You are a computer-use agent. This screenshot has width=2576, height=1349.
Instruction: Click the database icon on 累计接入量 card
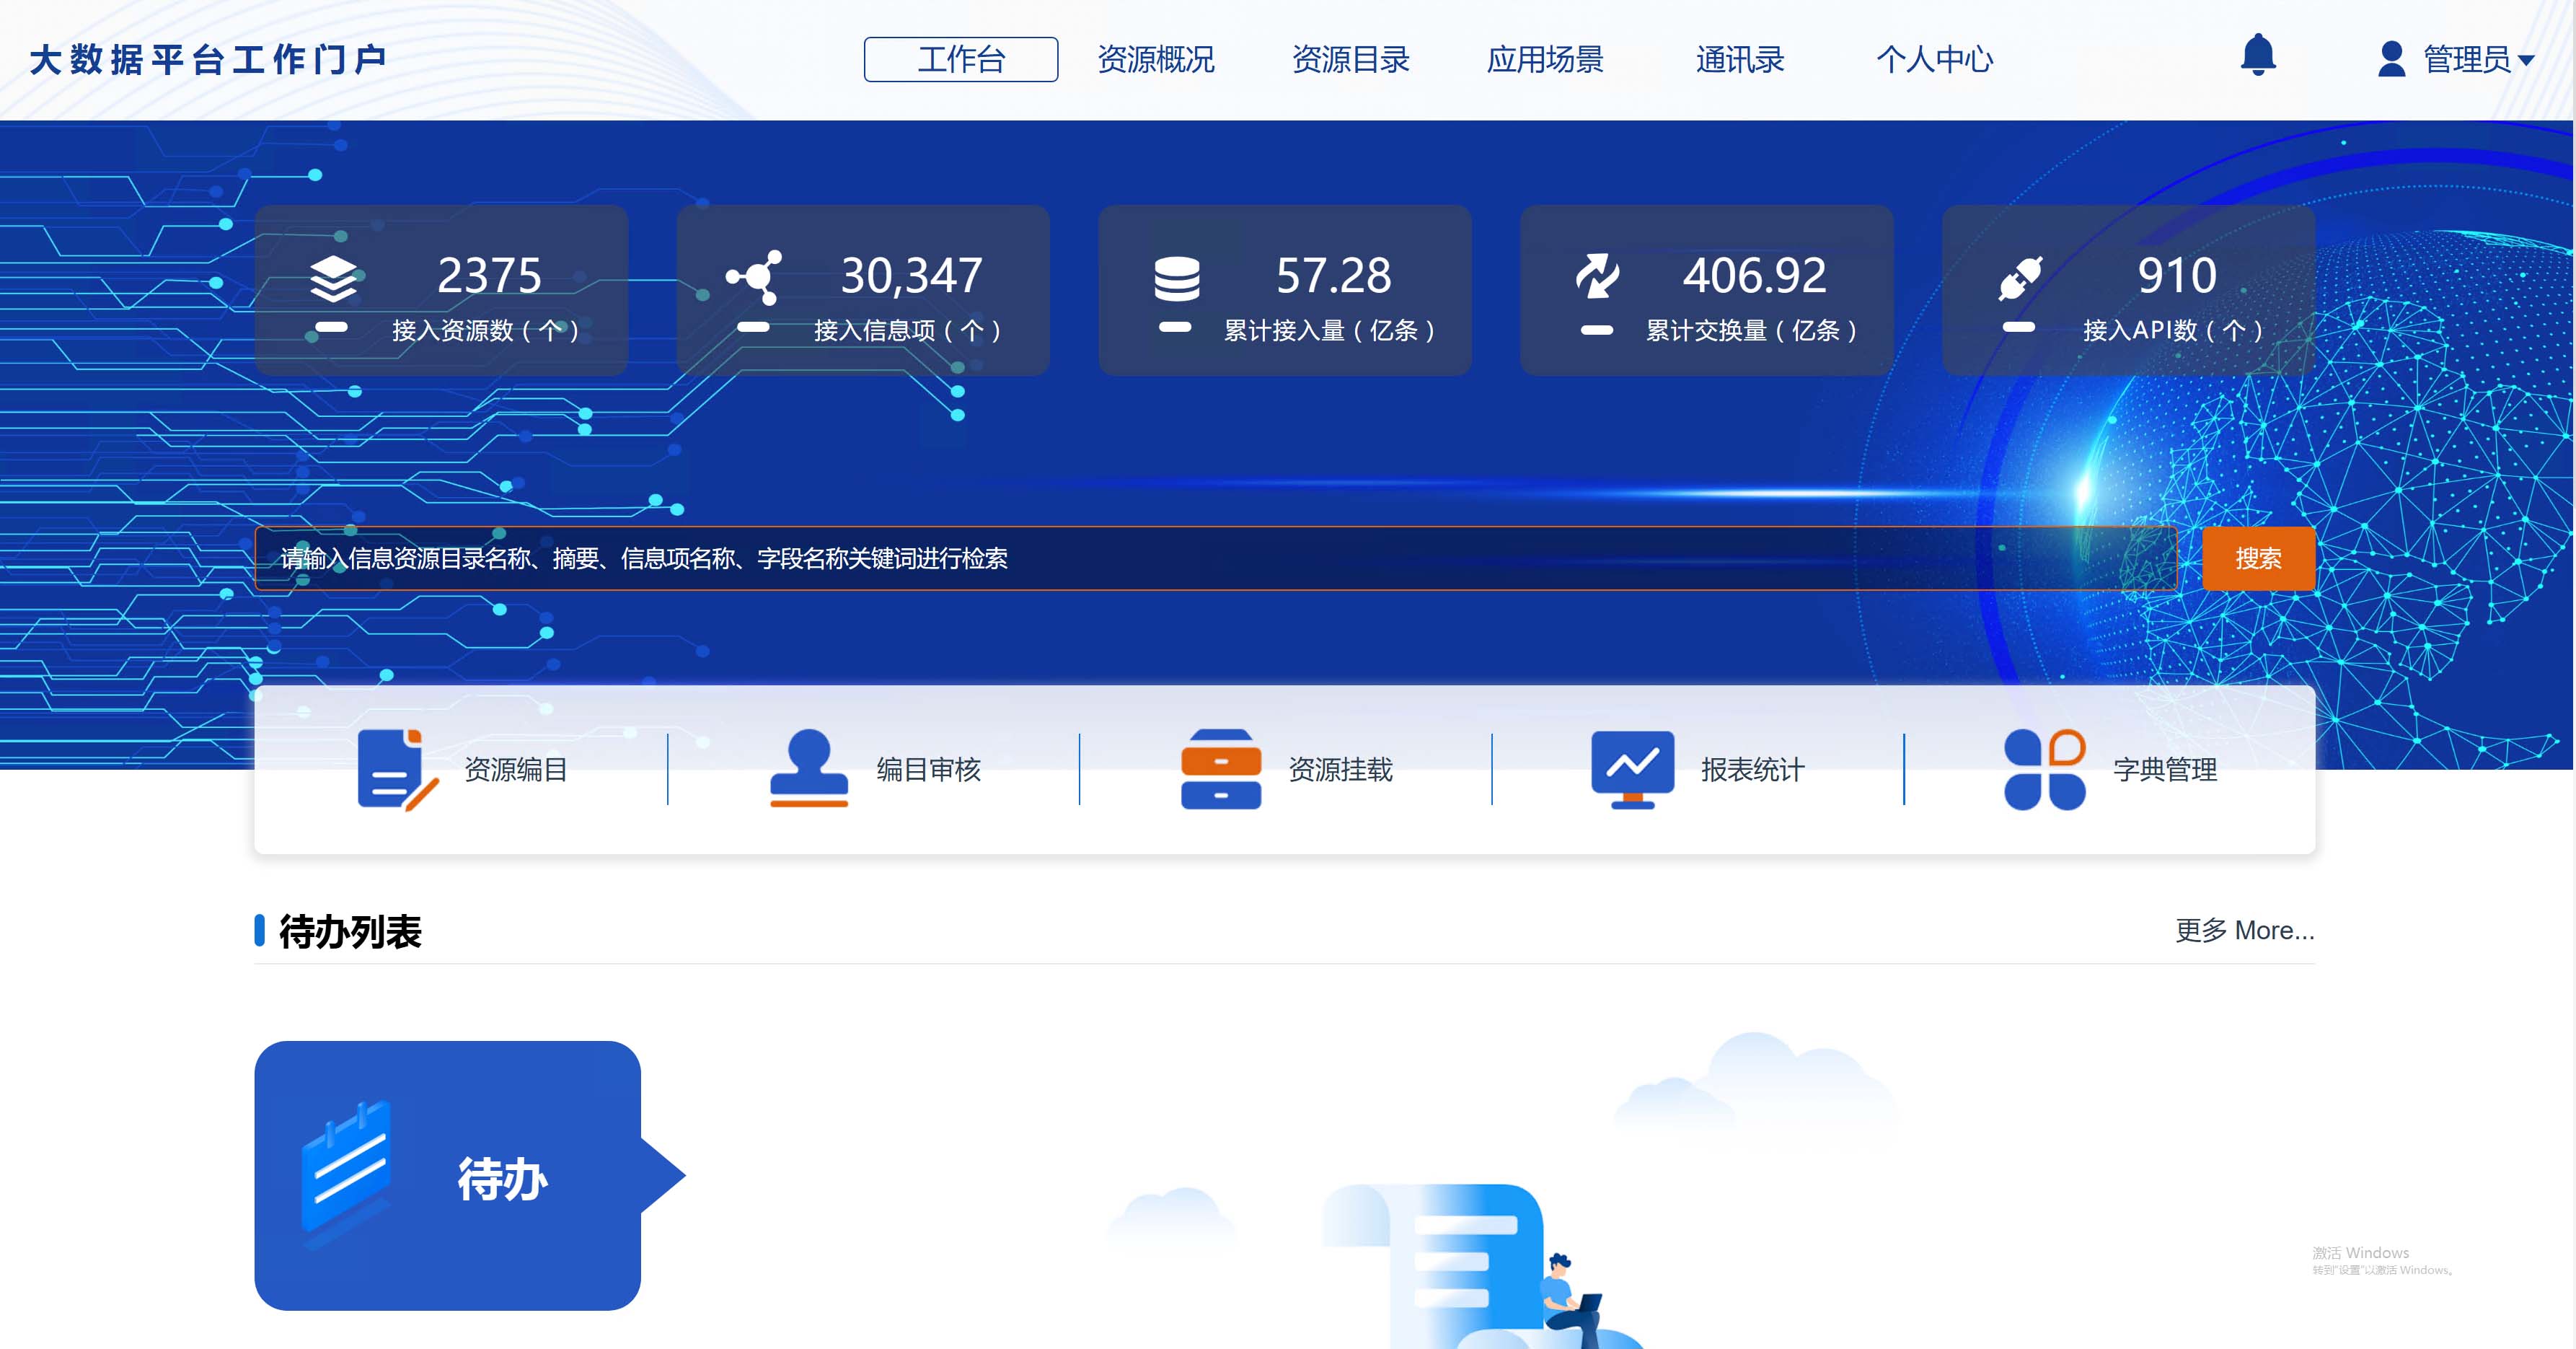coord(1178,280)
